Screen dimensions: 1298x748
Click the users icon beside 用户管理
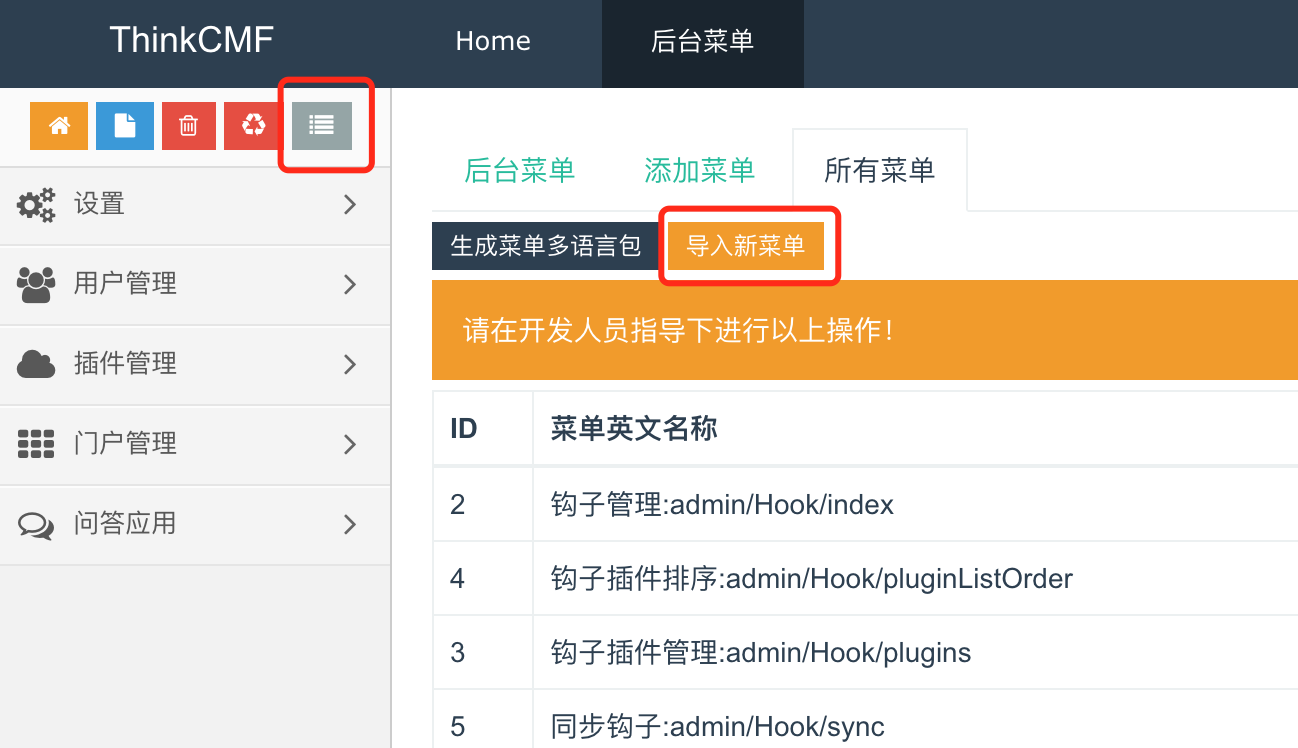[x=37, y=285]
